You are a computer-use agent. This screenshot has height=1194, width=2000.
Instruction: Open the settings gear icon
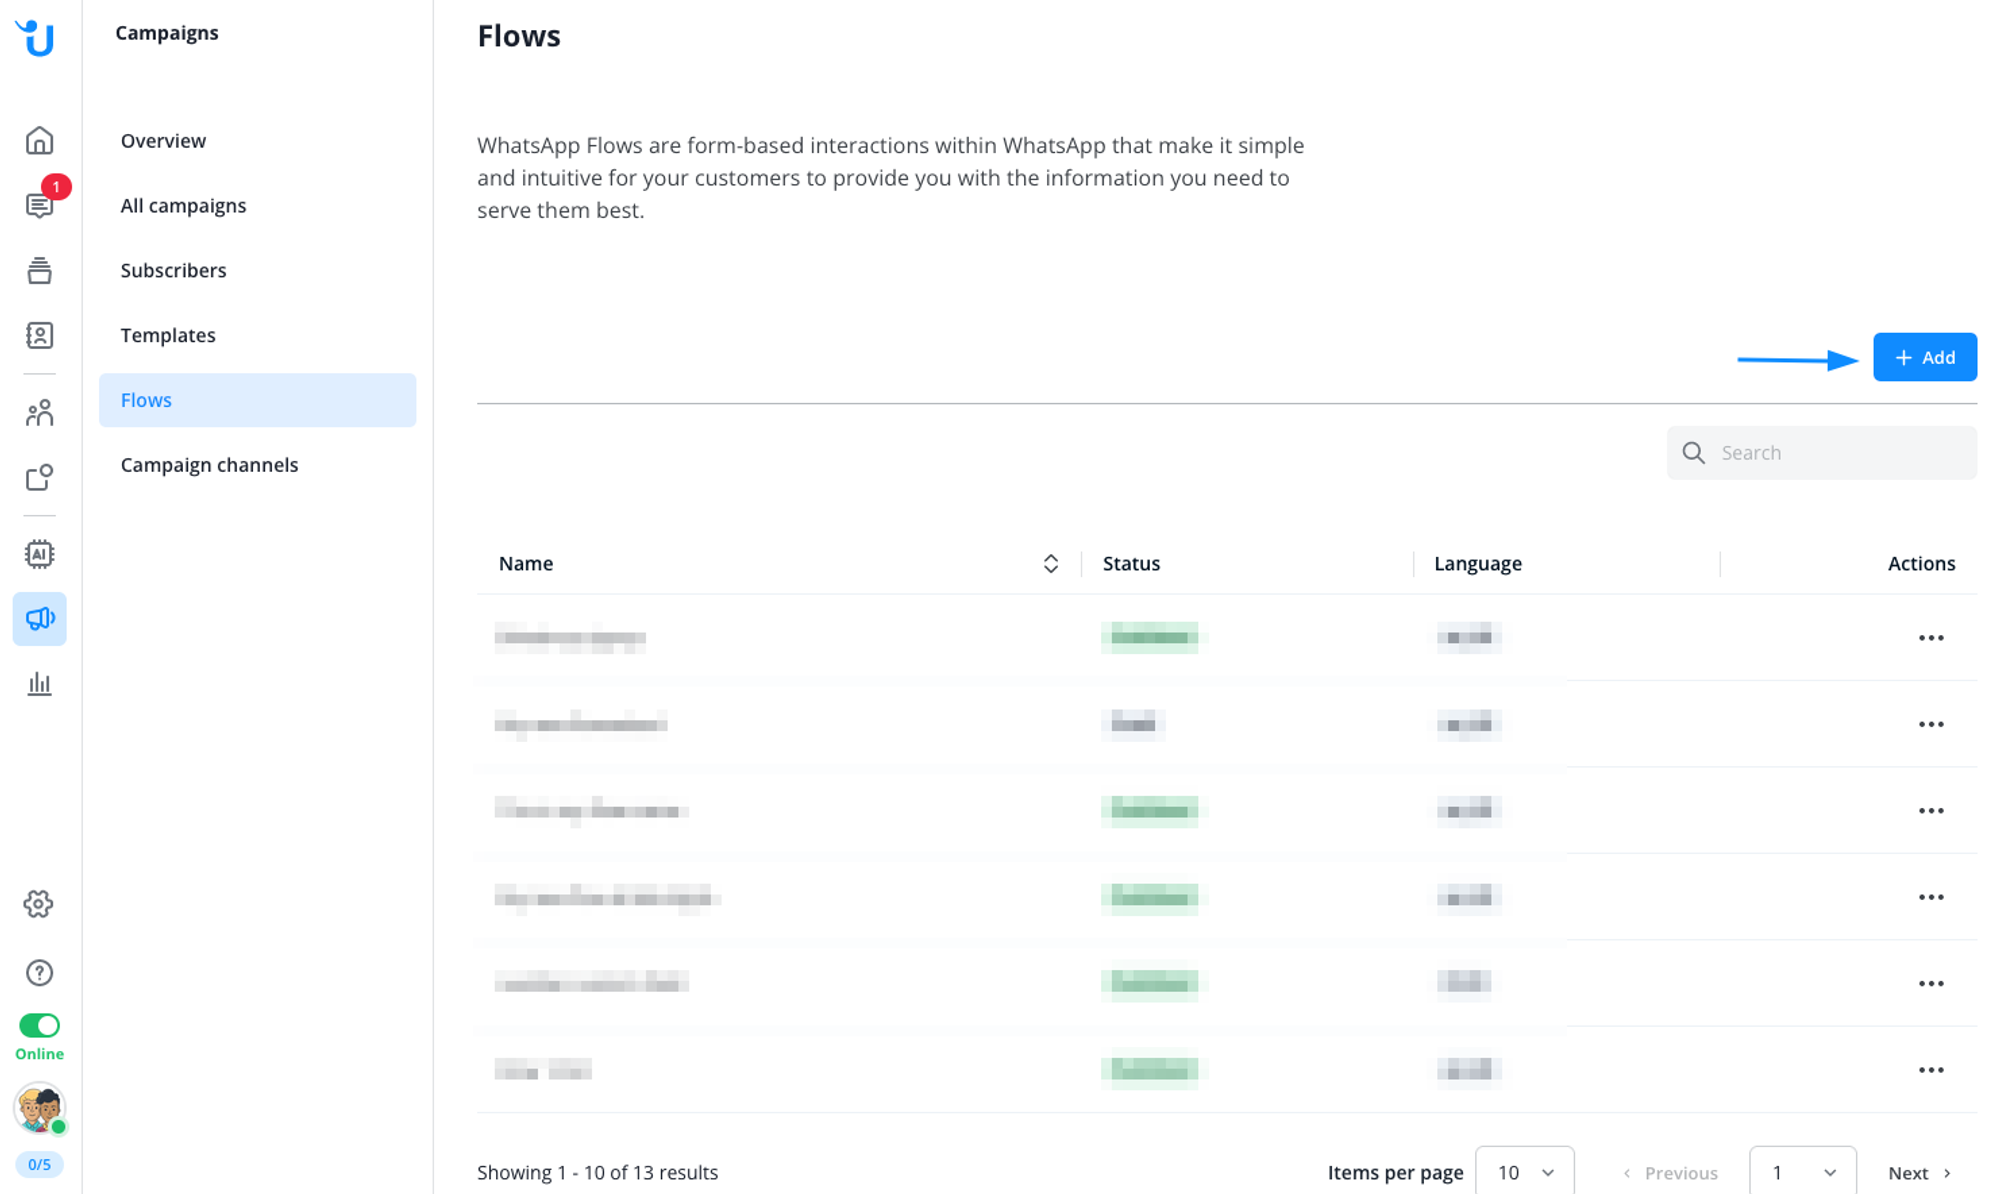pos(39,904)
